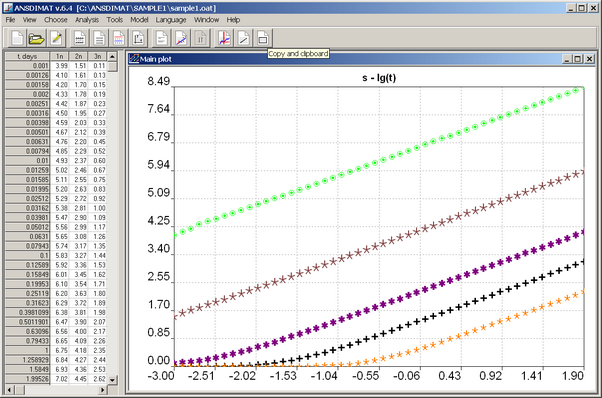
Task: Click the icon with red vertical line and blue curve
Action: 224,38
